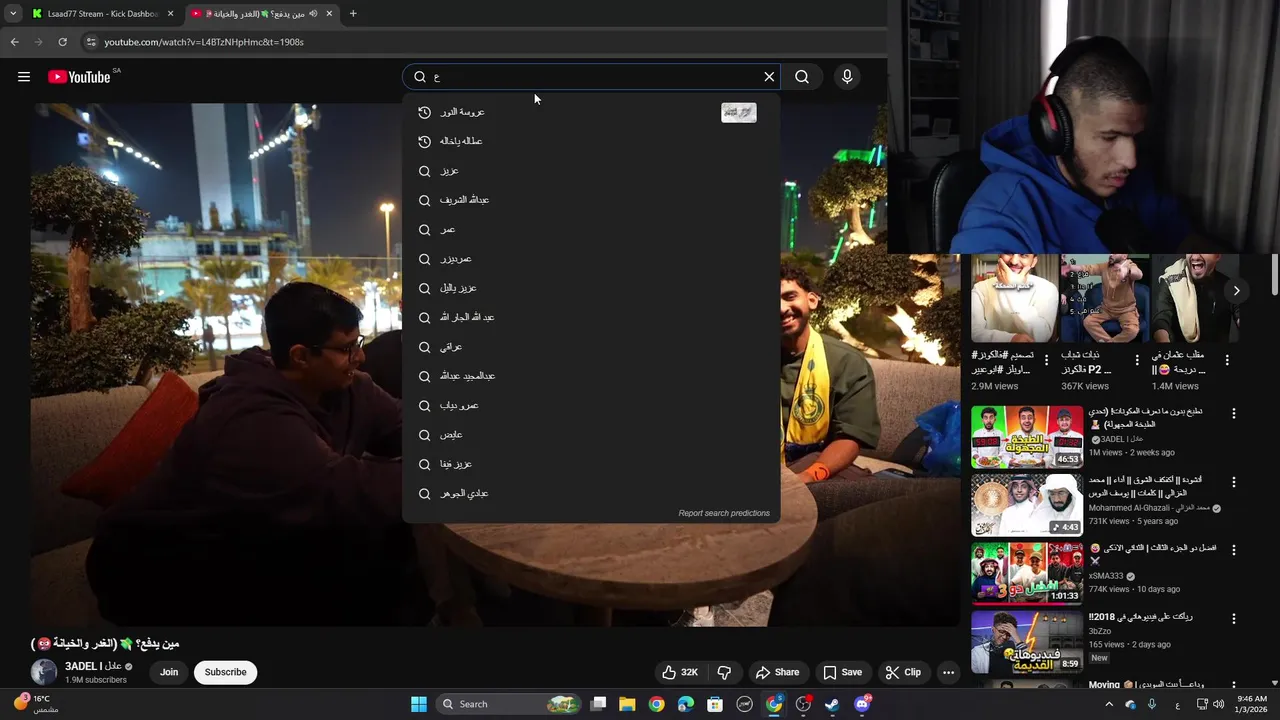This screenshot has width=1280, height=720.
Task: Click the Join membership button
Action: tap(169, 672)
